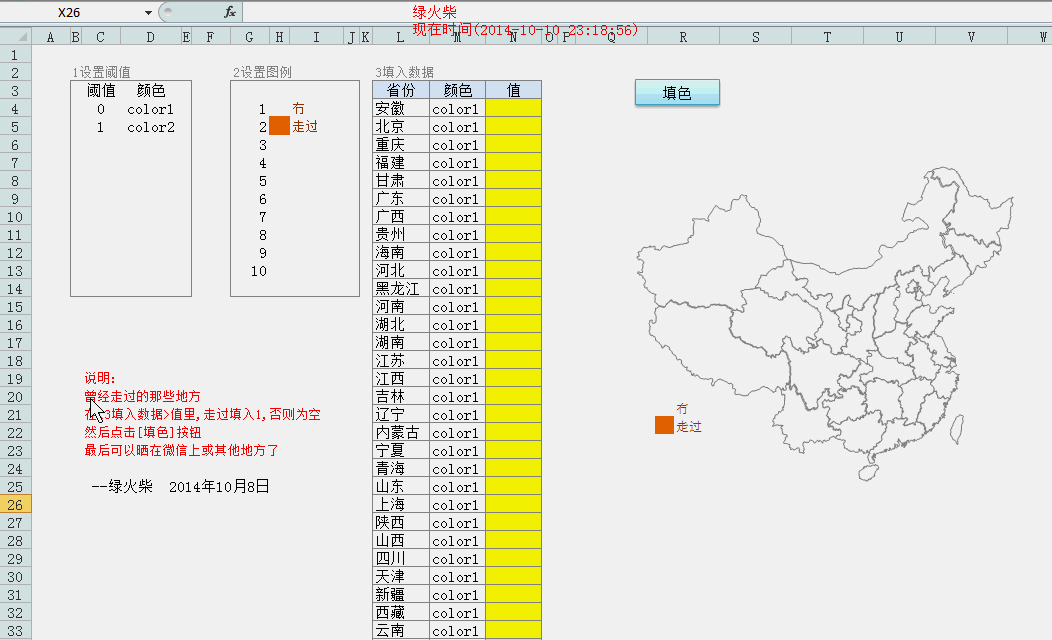Select the row 33 header

(x=15, y=631)
